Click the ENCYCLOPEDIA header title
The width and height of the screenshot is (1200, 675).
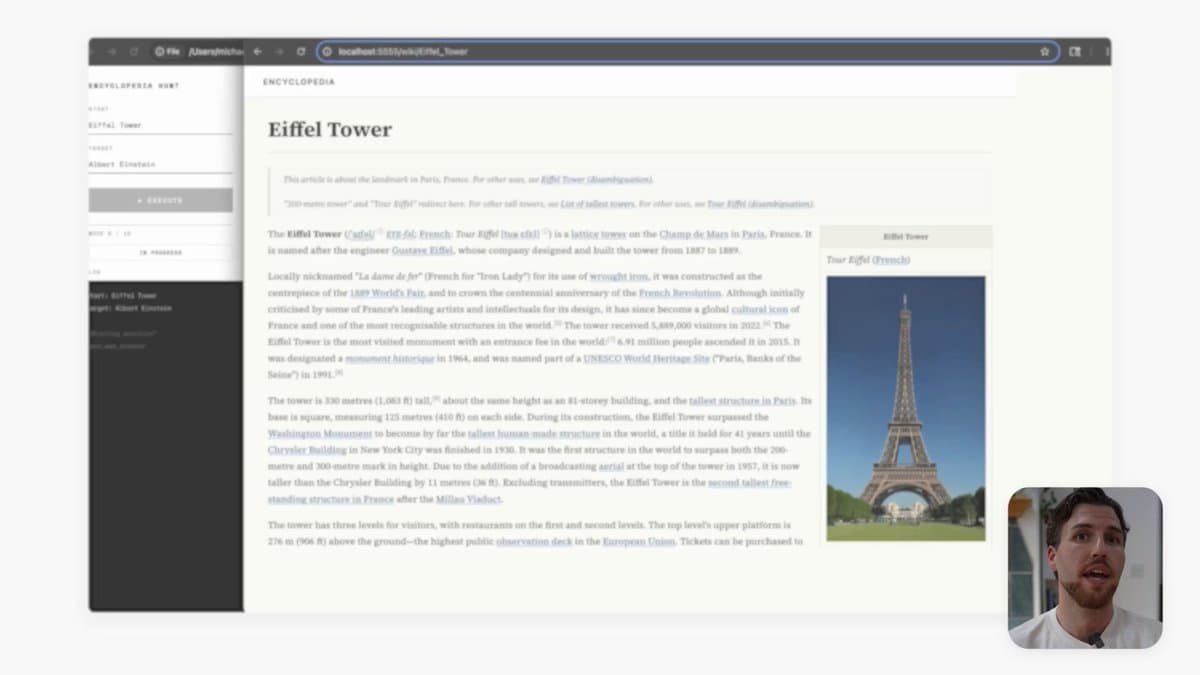pyautogui.click(x=299, y=82)
